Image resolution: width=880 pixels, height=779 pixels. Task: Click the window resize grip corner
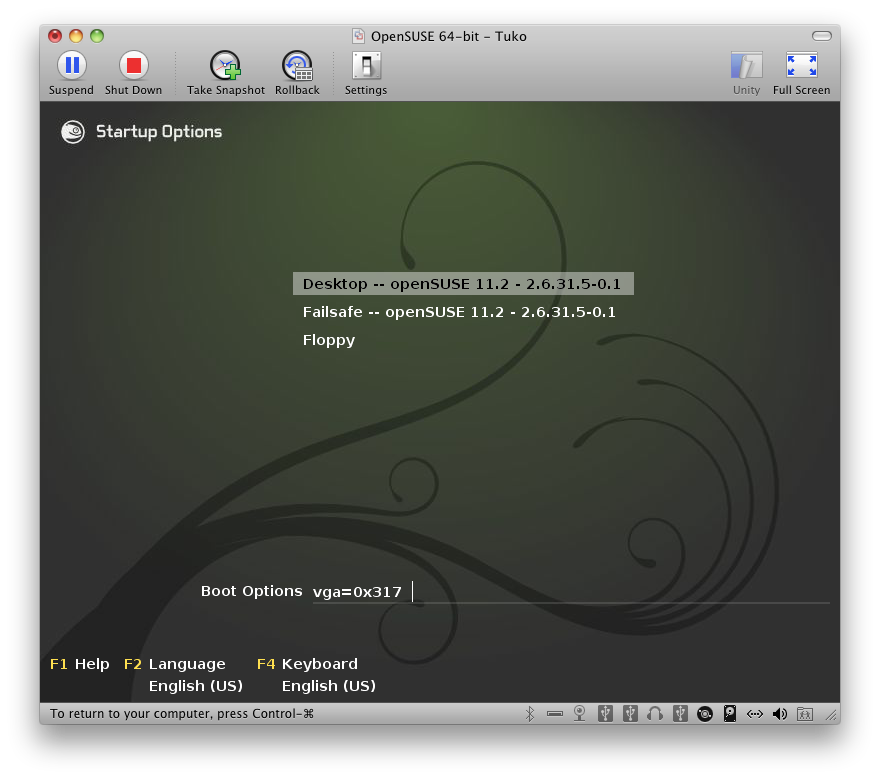(x=831, y=715)
